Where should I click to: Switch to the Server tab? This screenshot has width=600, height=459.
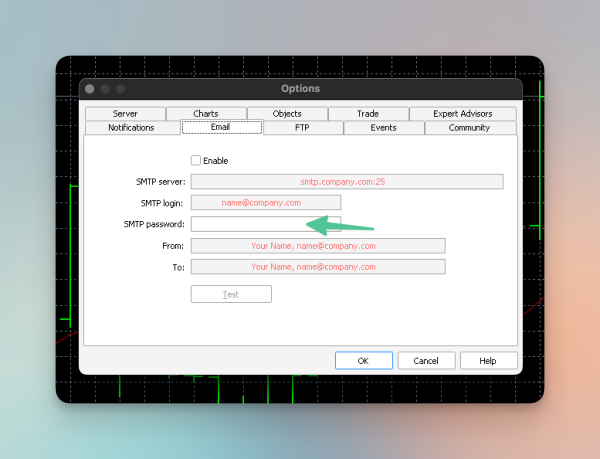click(x=125, y=114)
